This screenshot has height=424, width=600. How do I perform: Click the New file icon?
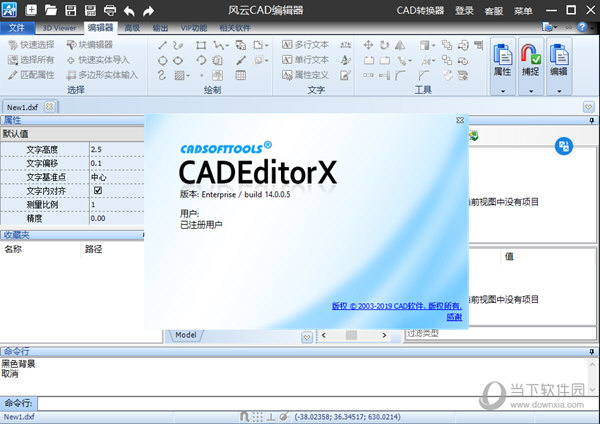coord(31,10)
